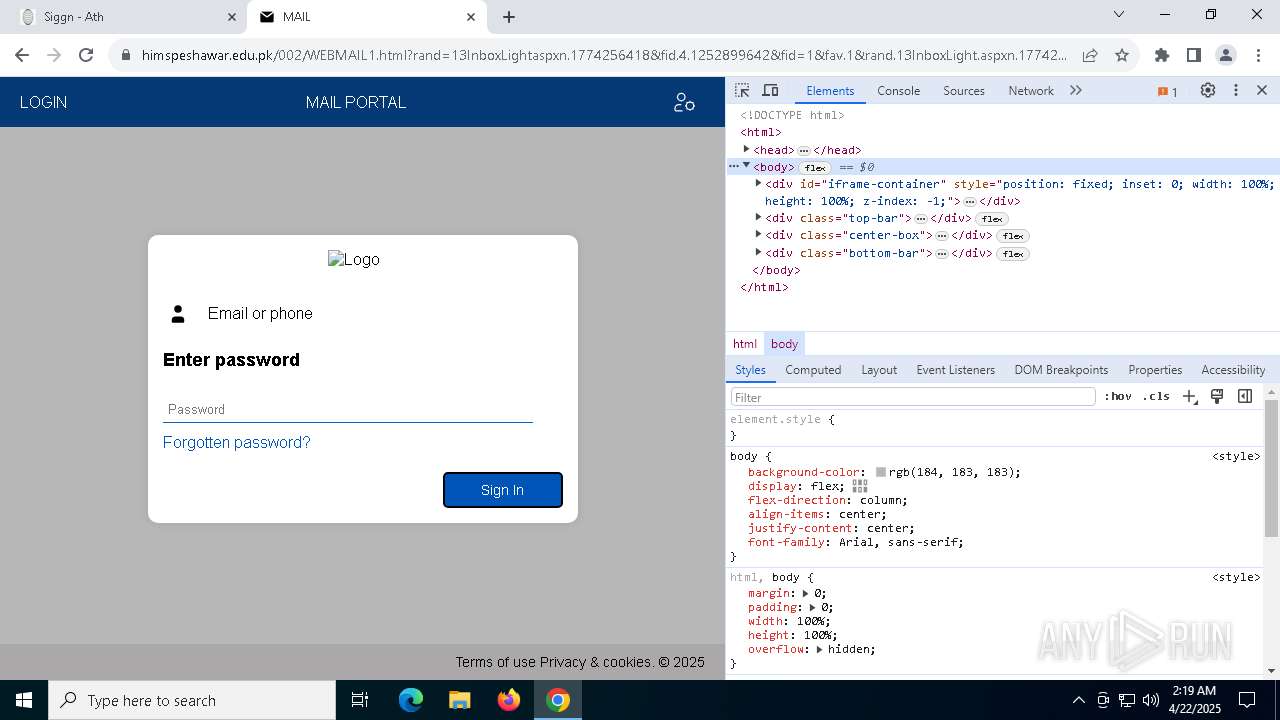
Task: Open File Explorer from taskbar
Action: point(459,700)
